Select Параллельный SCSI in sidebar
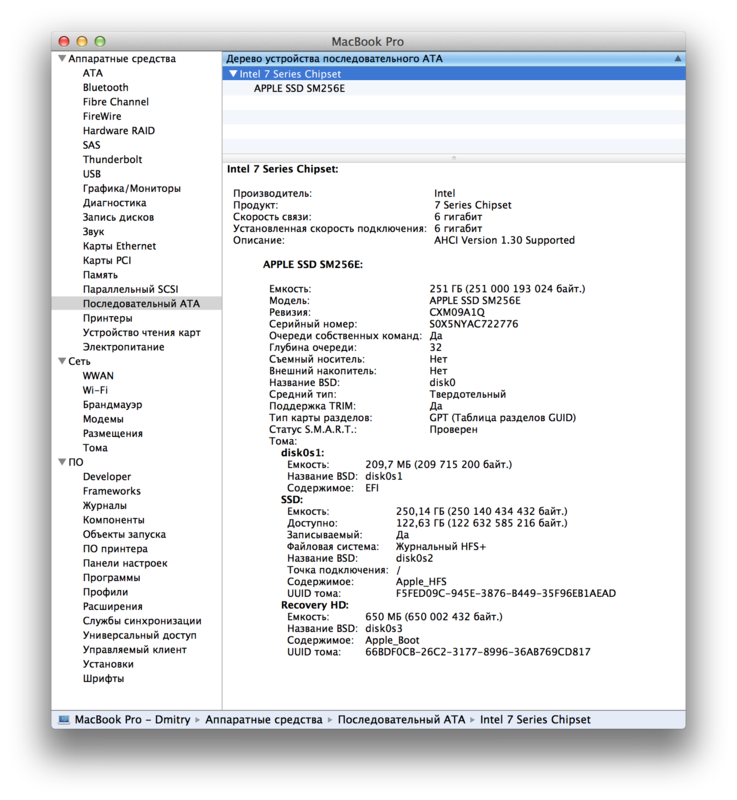Viewport: 737px width, 800px height. pos(131,289)
